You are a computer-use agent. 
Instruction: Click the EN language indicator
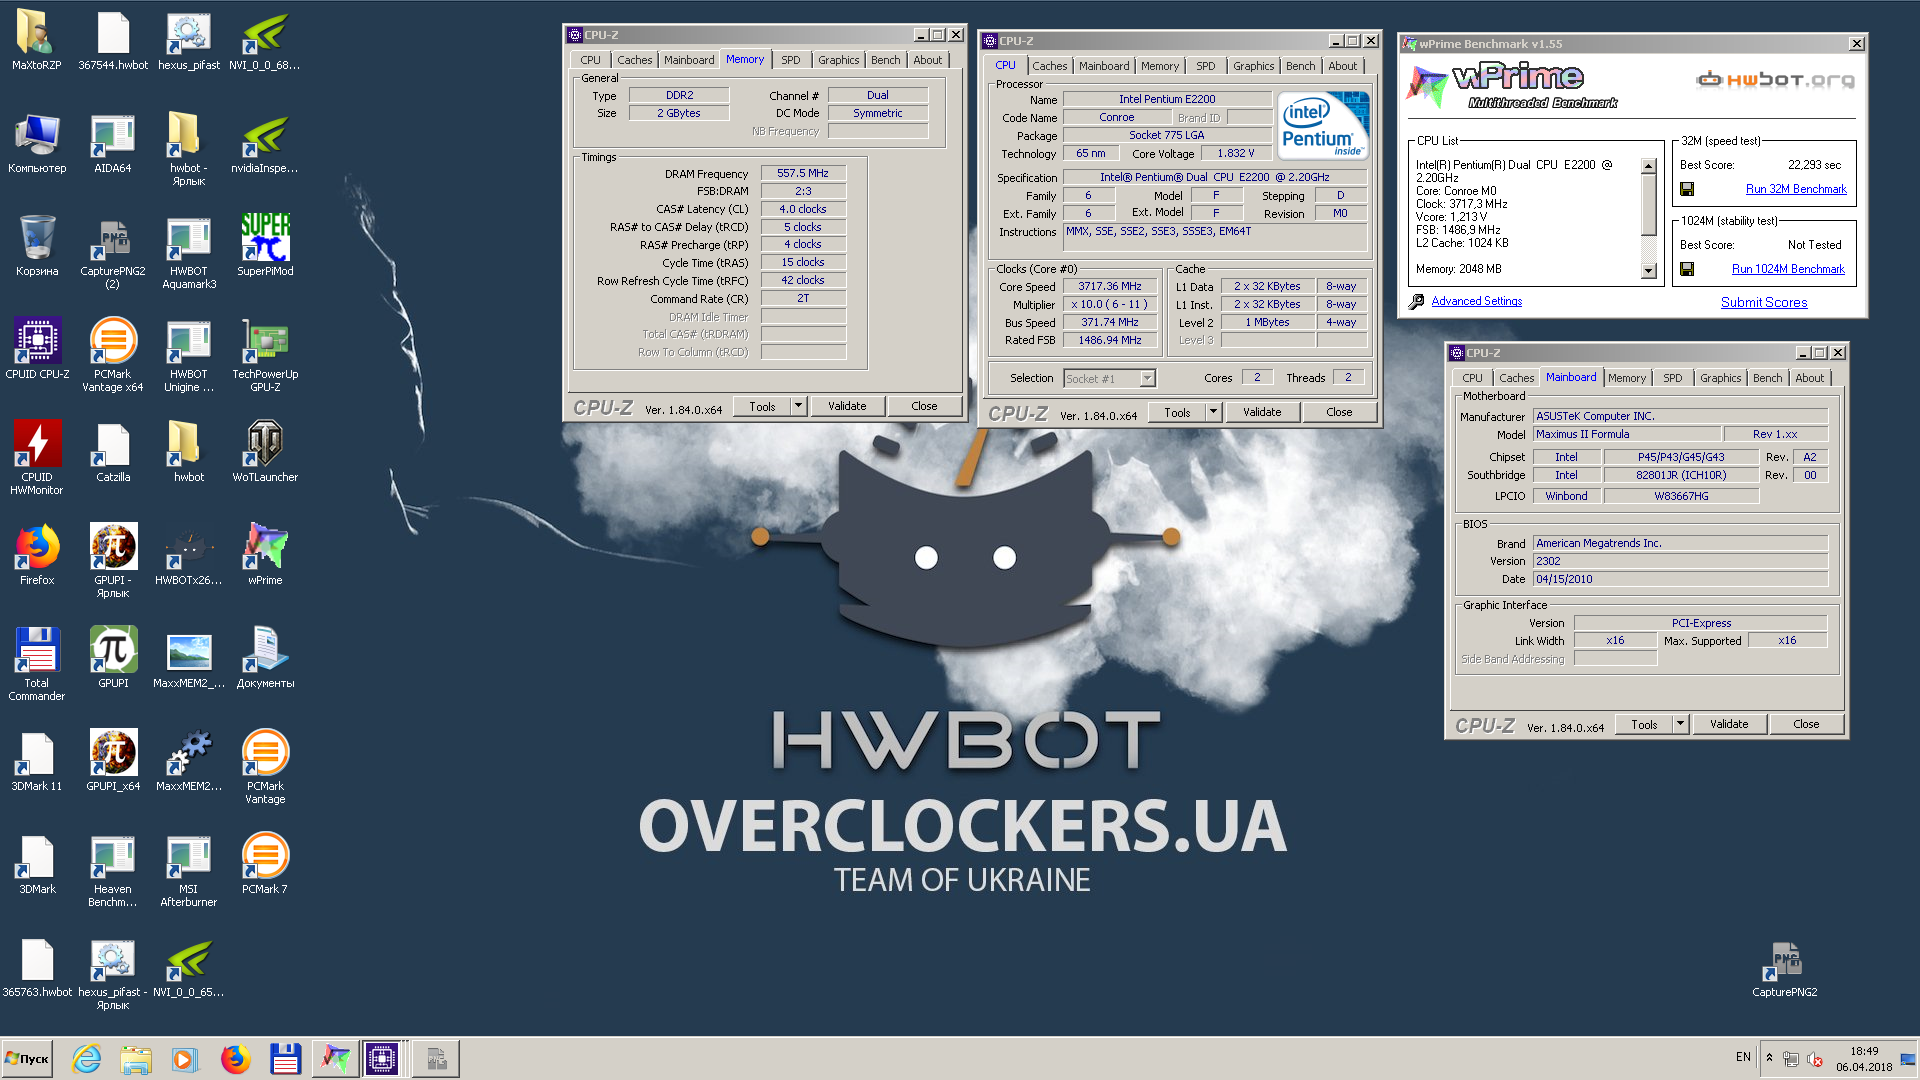point(1743,1057)
